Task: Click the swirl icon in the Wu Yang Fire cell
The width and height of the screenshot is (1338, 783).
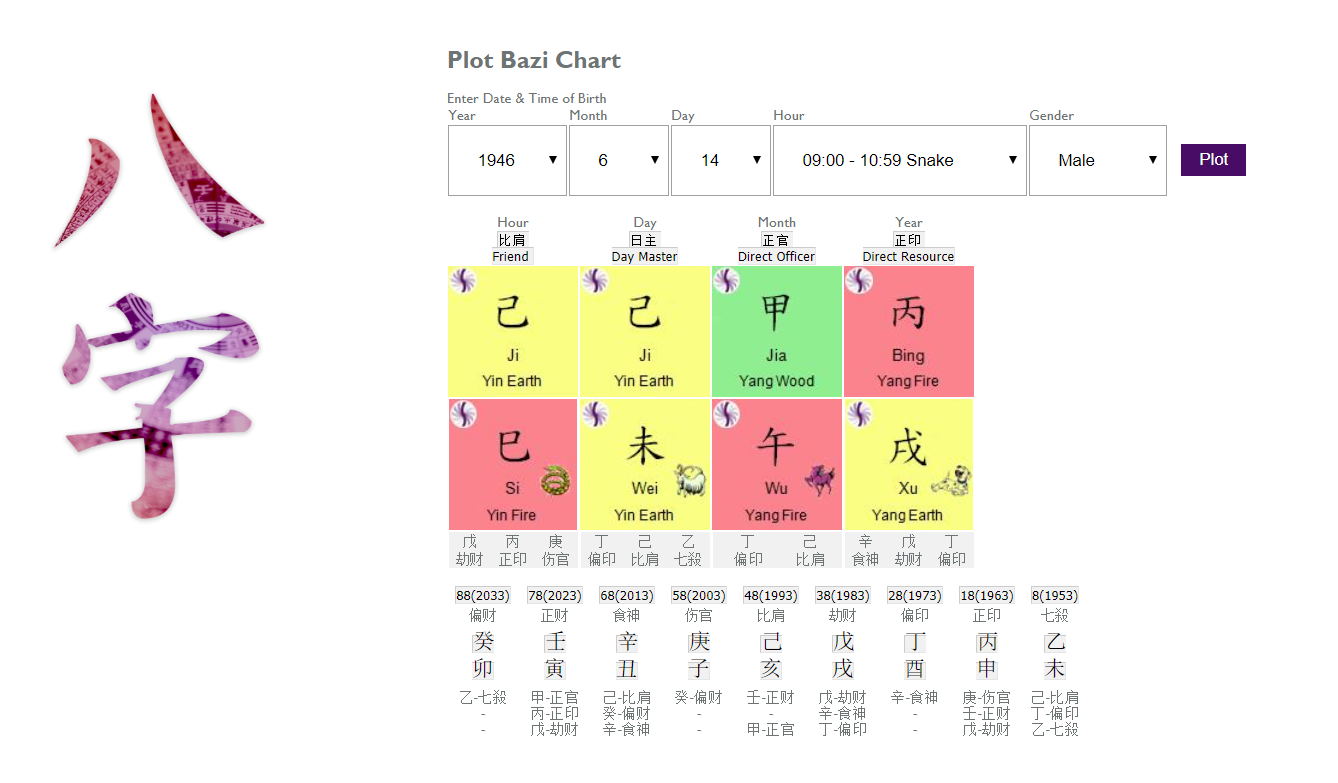Action: point(726,414)
